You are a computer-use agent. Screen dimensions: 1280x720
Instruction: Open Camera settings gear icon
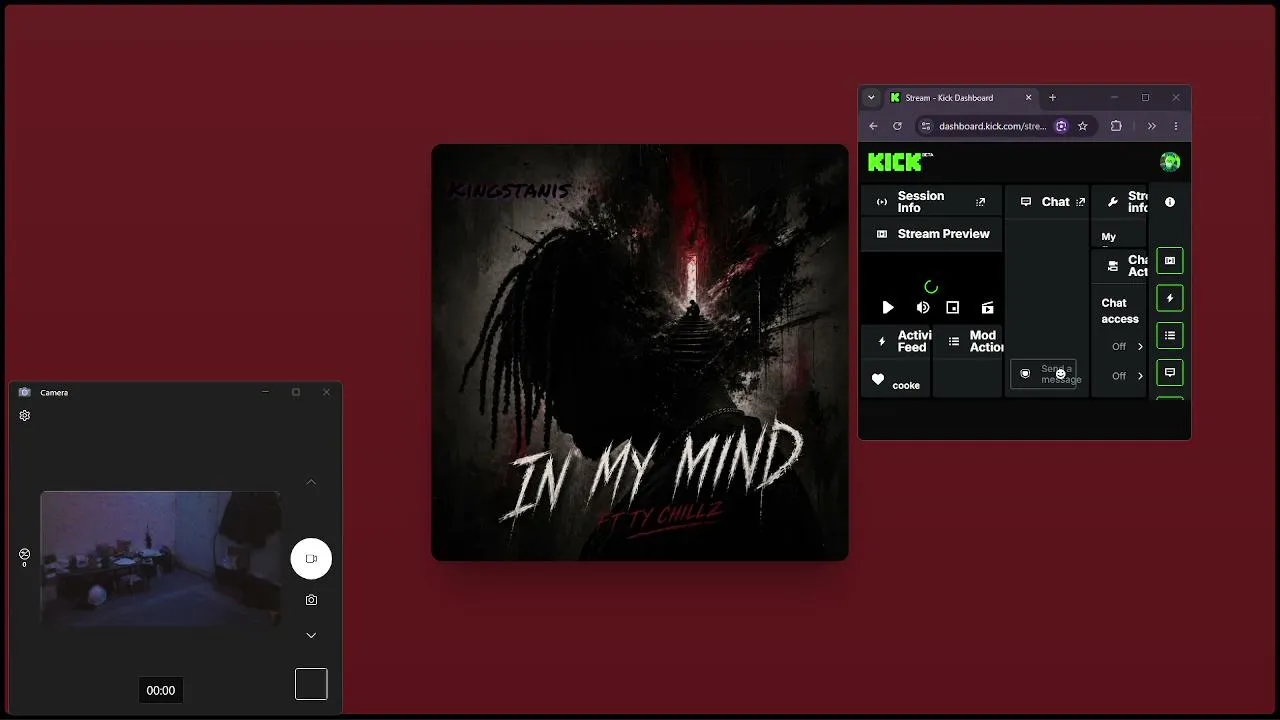click(x=25, y=416)
